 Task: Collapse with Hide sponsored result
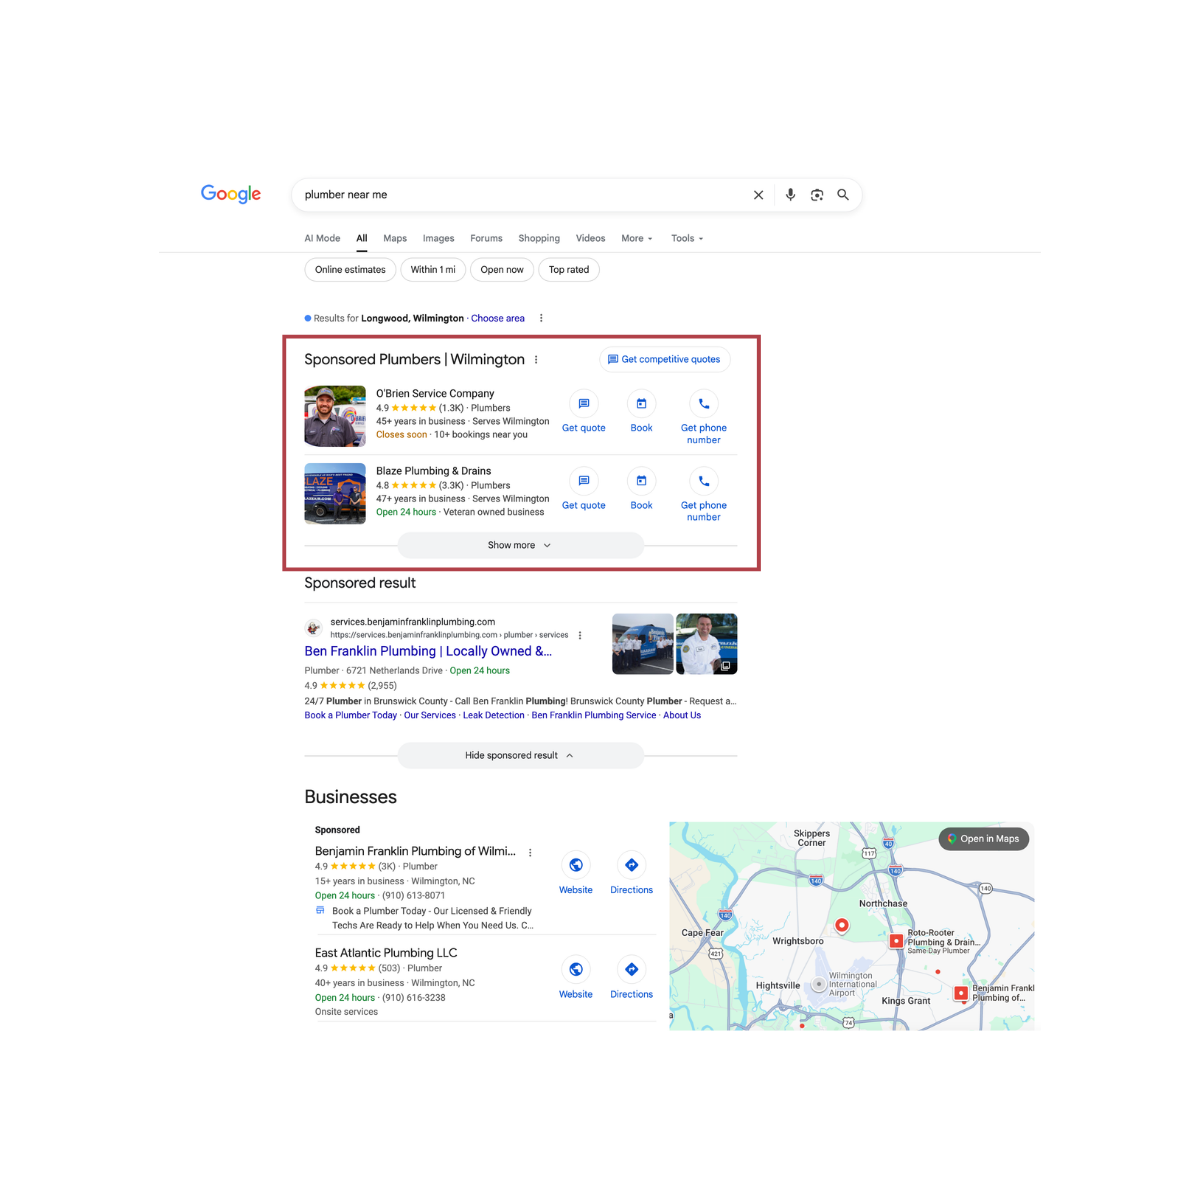pos(520,755)
